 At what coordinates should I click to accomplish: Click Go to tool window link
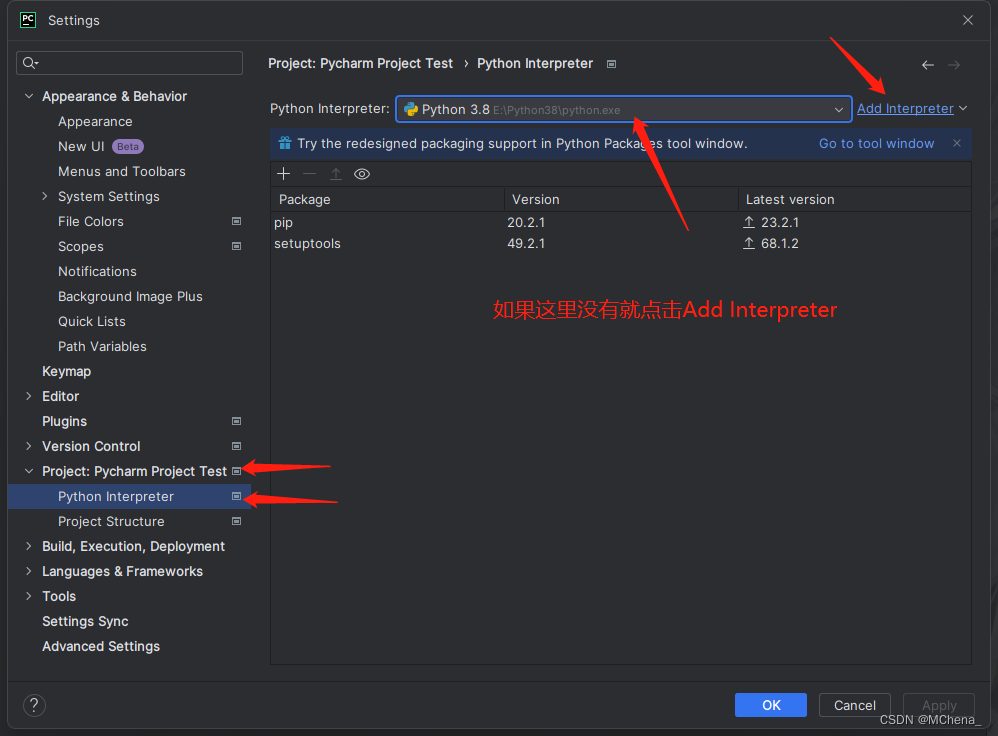pyautogui.click(x=876, y=143)
